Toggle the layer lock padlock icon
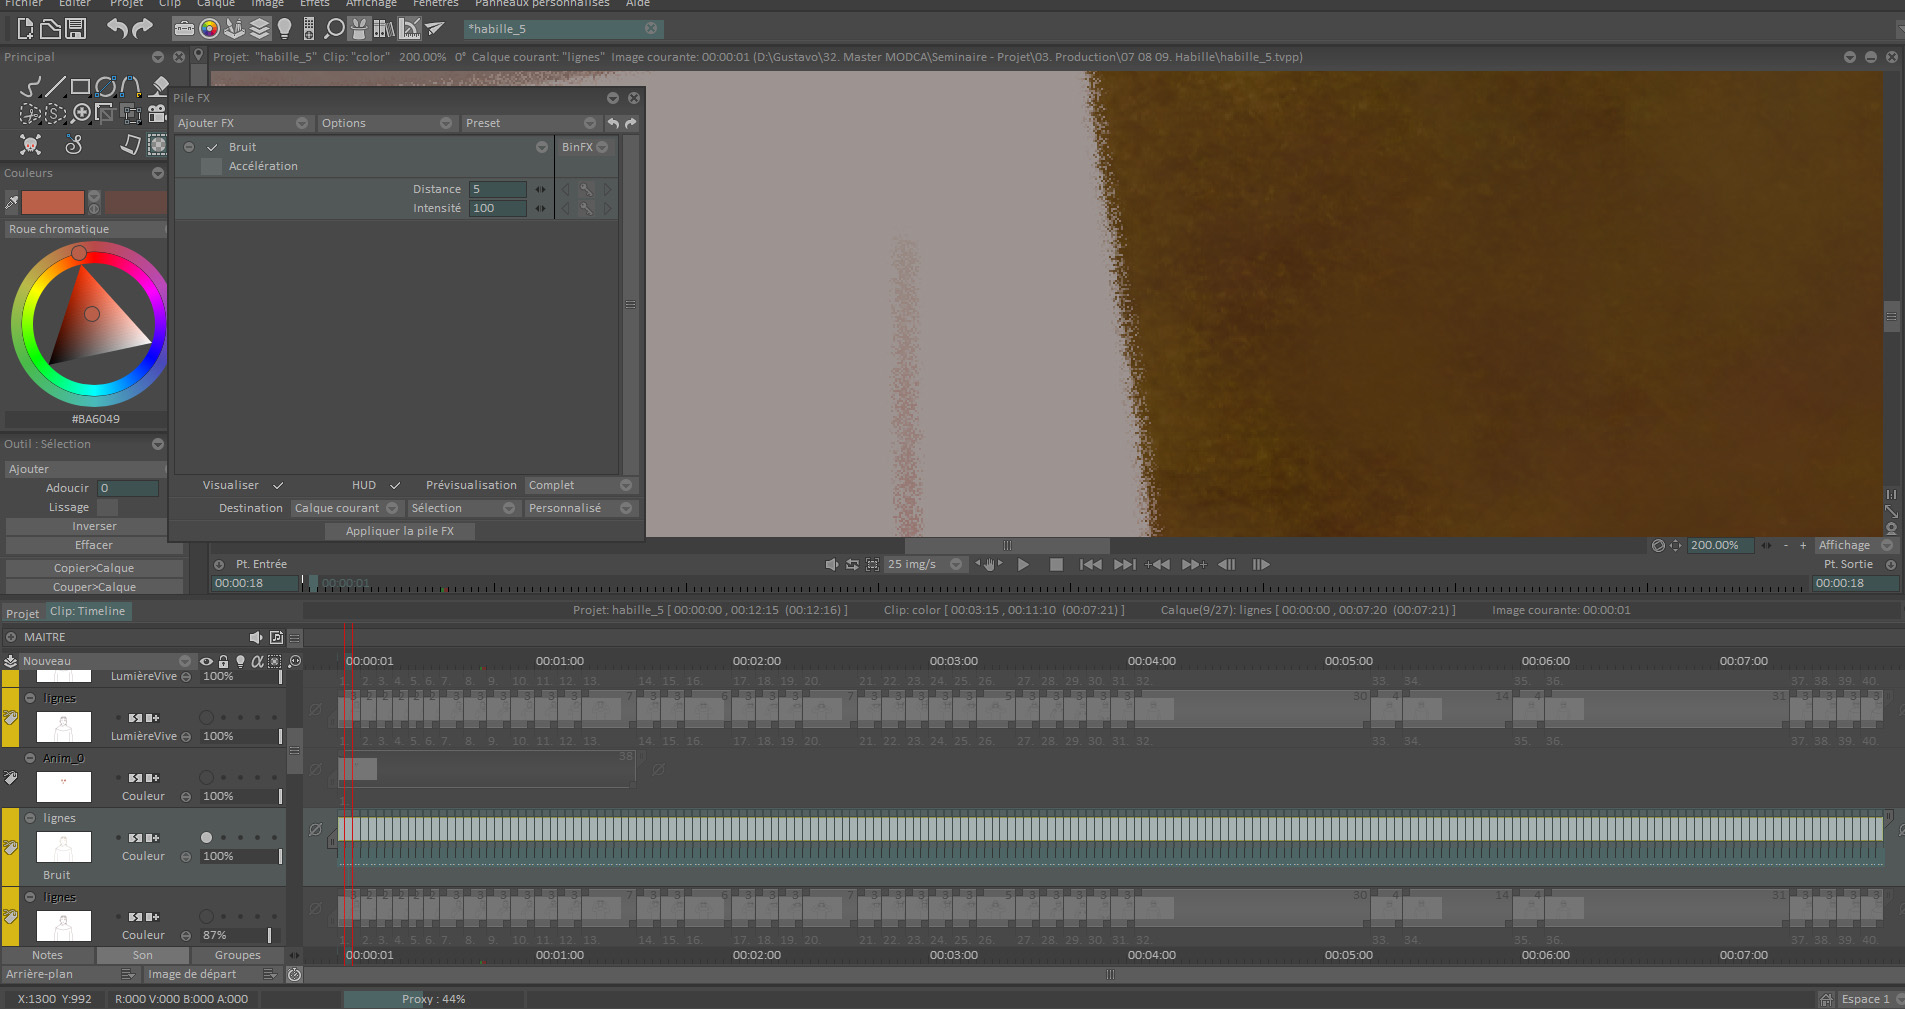This screenshot has width=1905, height=1009. click(223, 661)
